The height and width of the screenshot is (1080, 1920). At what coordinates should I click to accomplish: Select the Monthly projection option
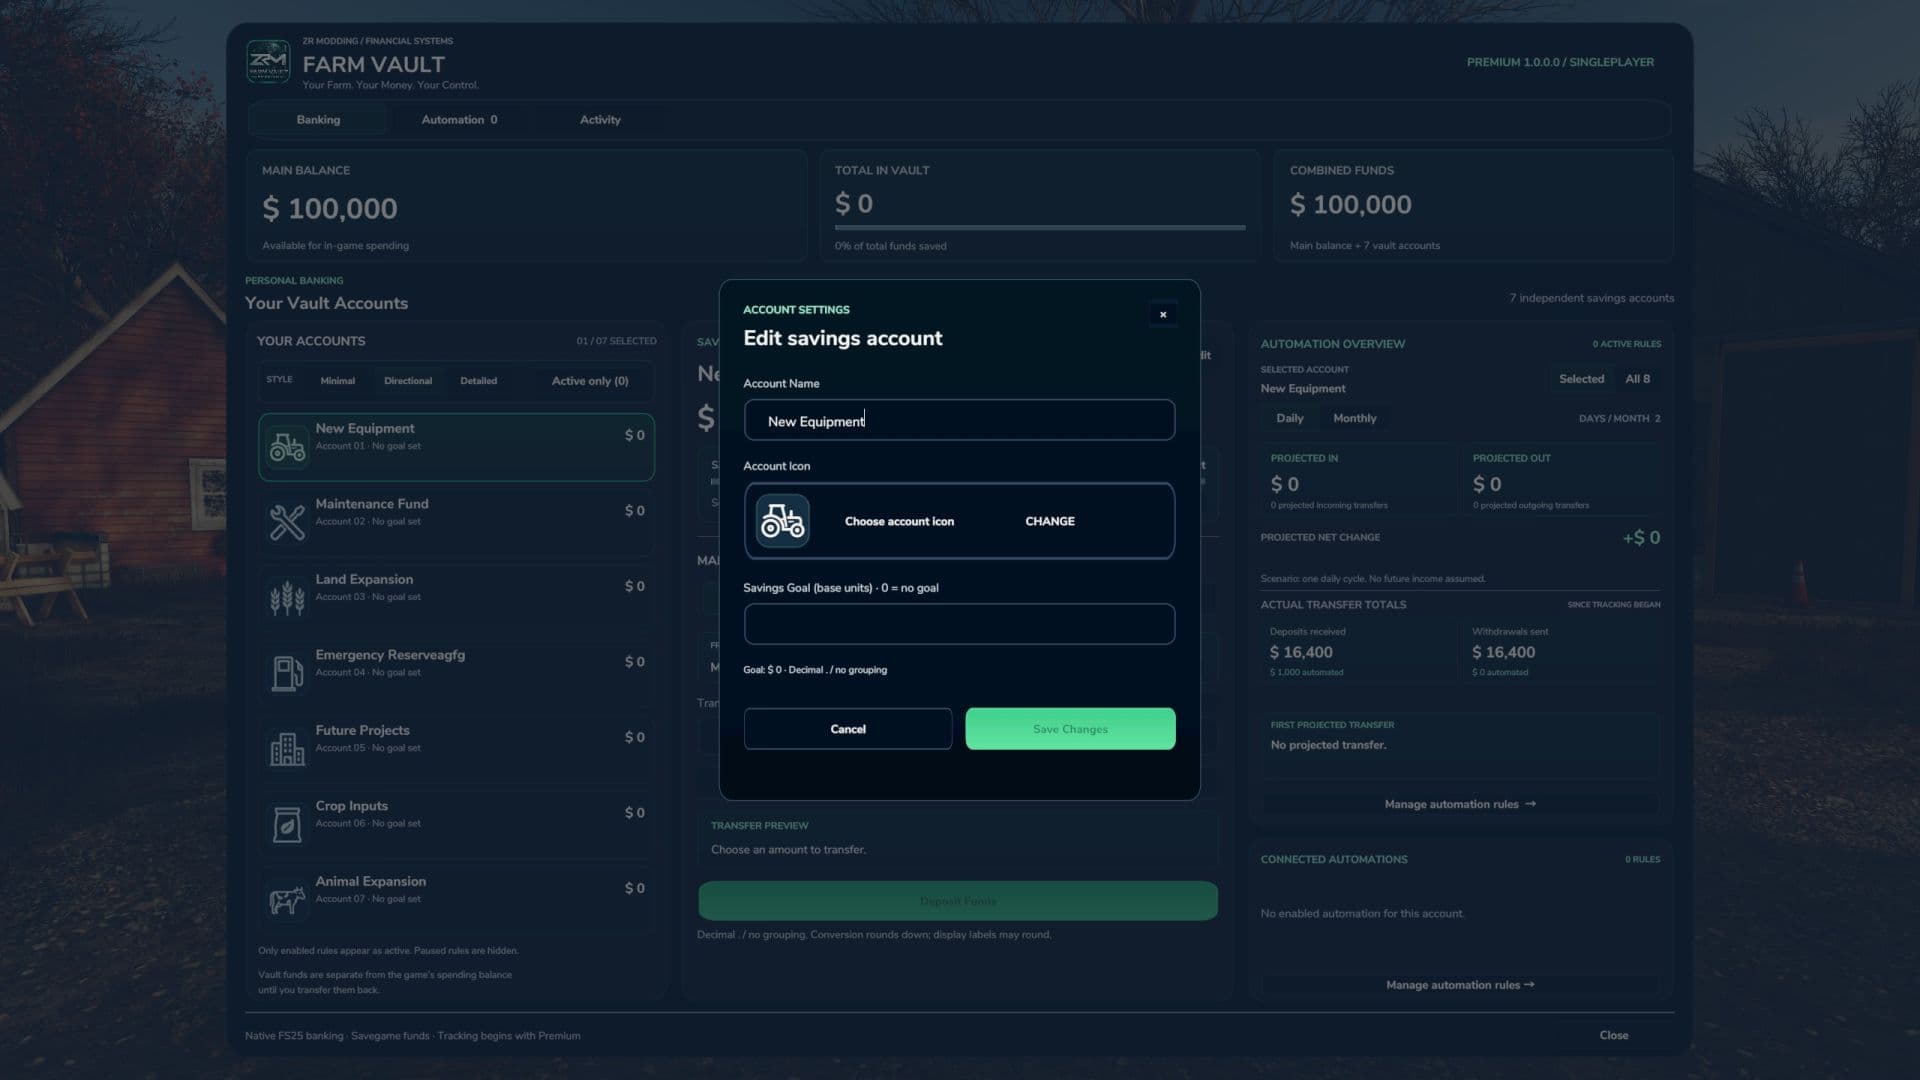tap(1355, 418)
